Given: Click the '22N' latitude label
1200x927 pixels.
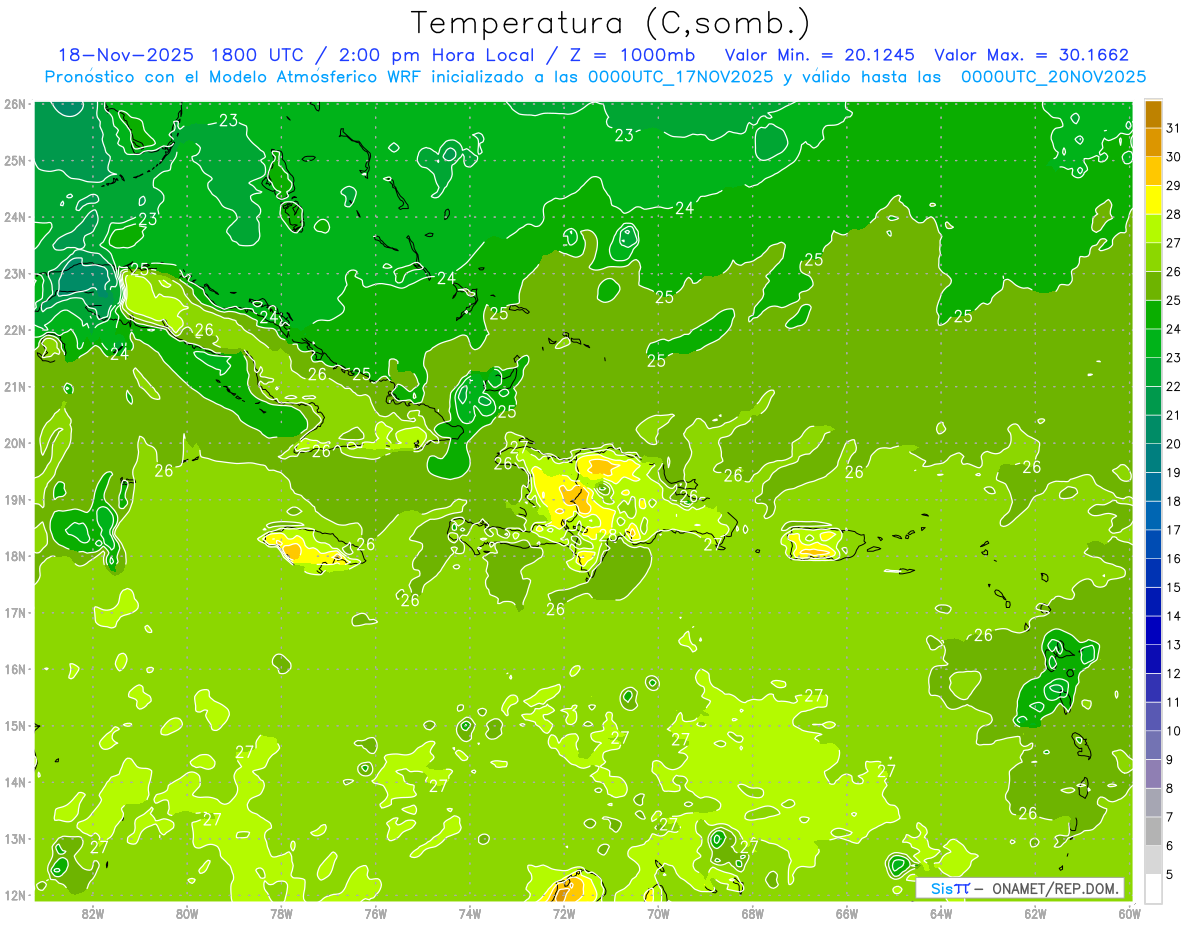Looking at the screenshot, I should (15, 330).
